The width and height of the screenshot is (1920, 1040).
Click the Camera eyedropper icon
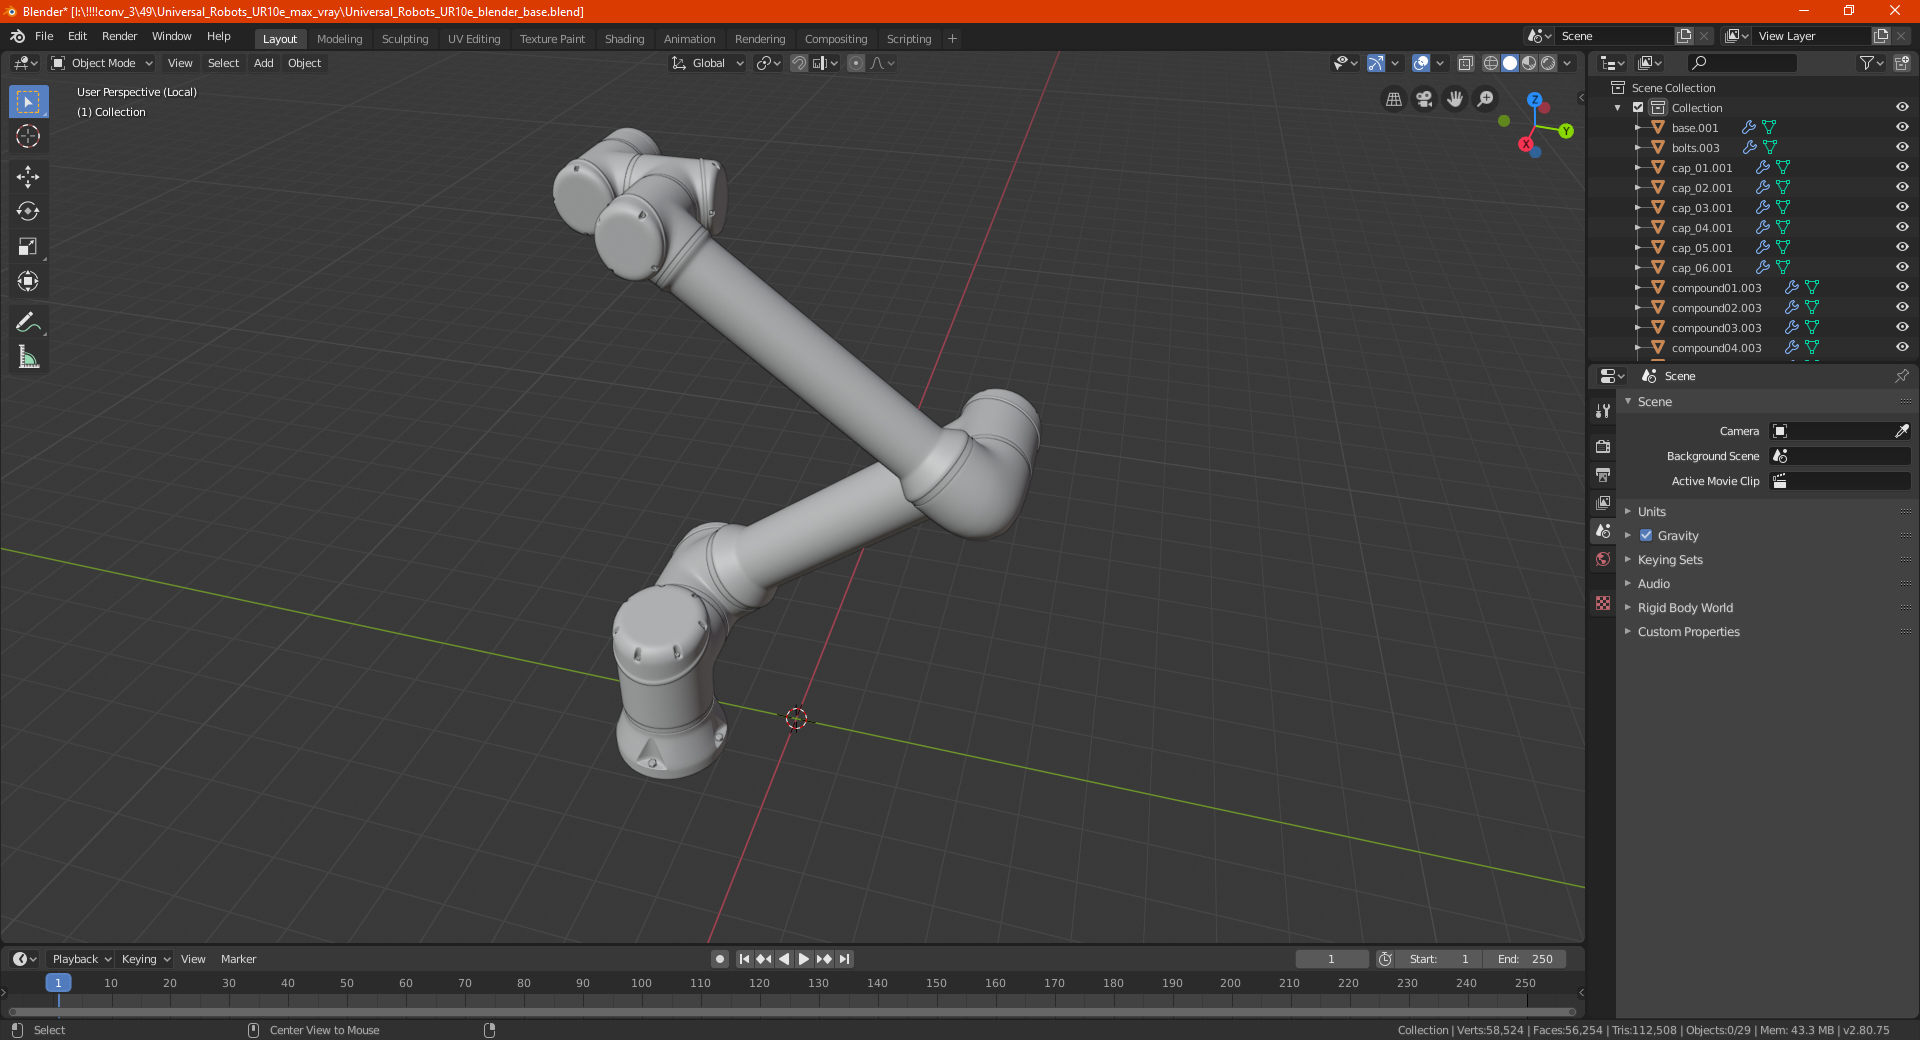1901,431
